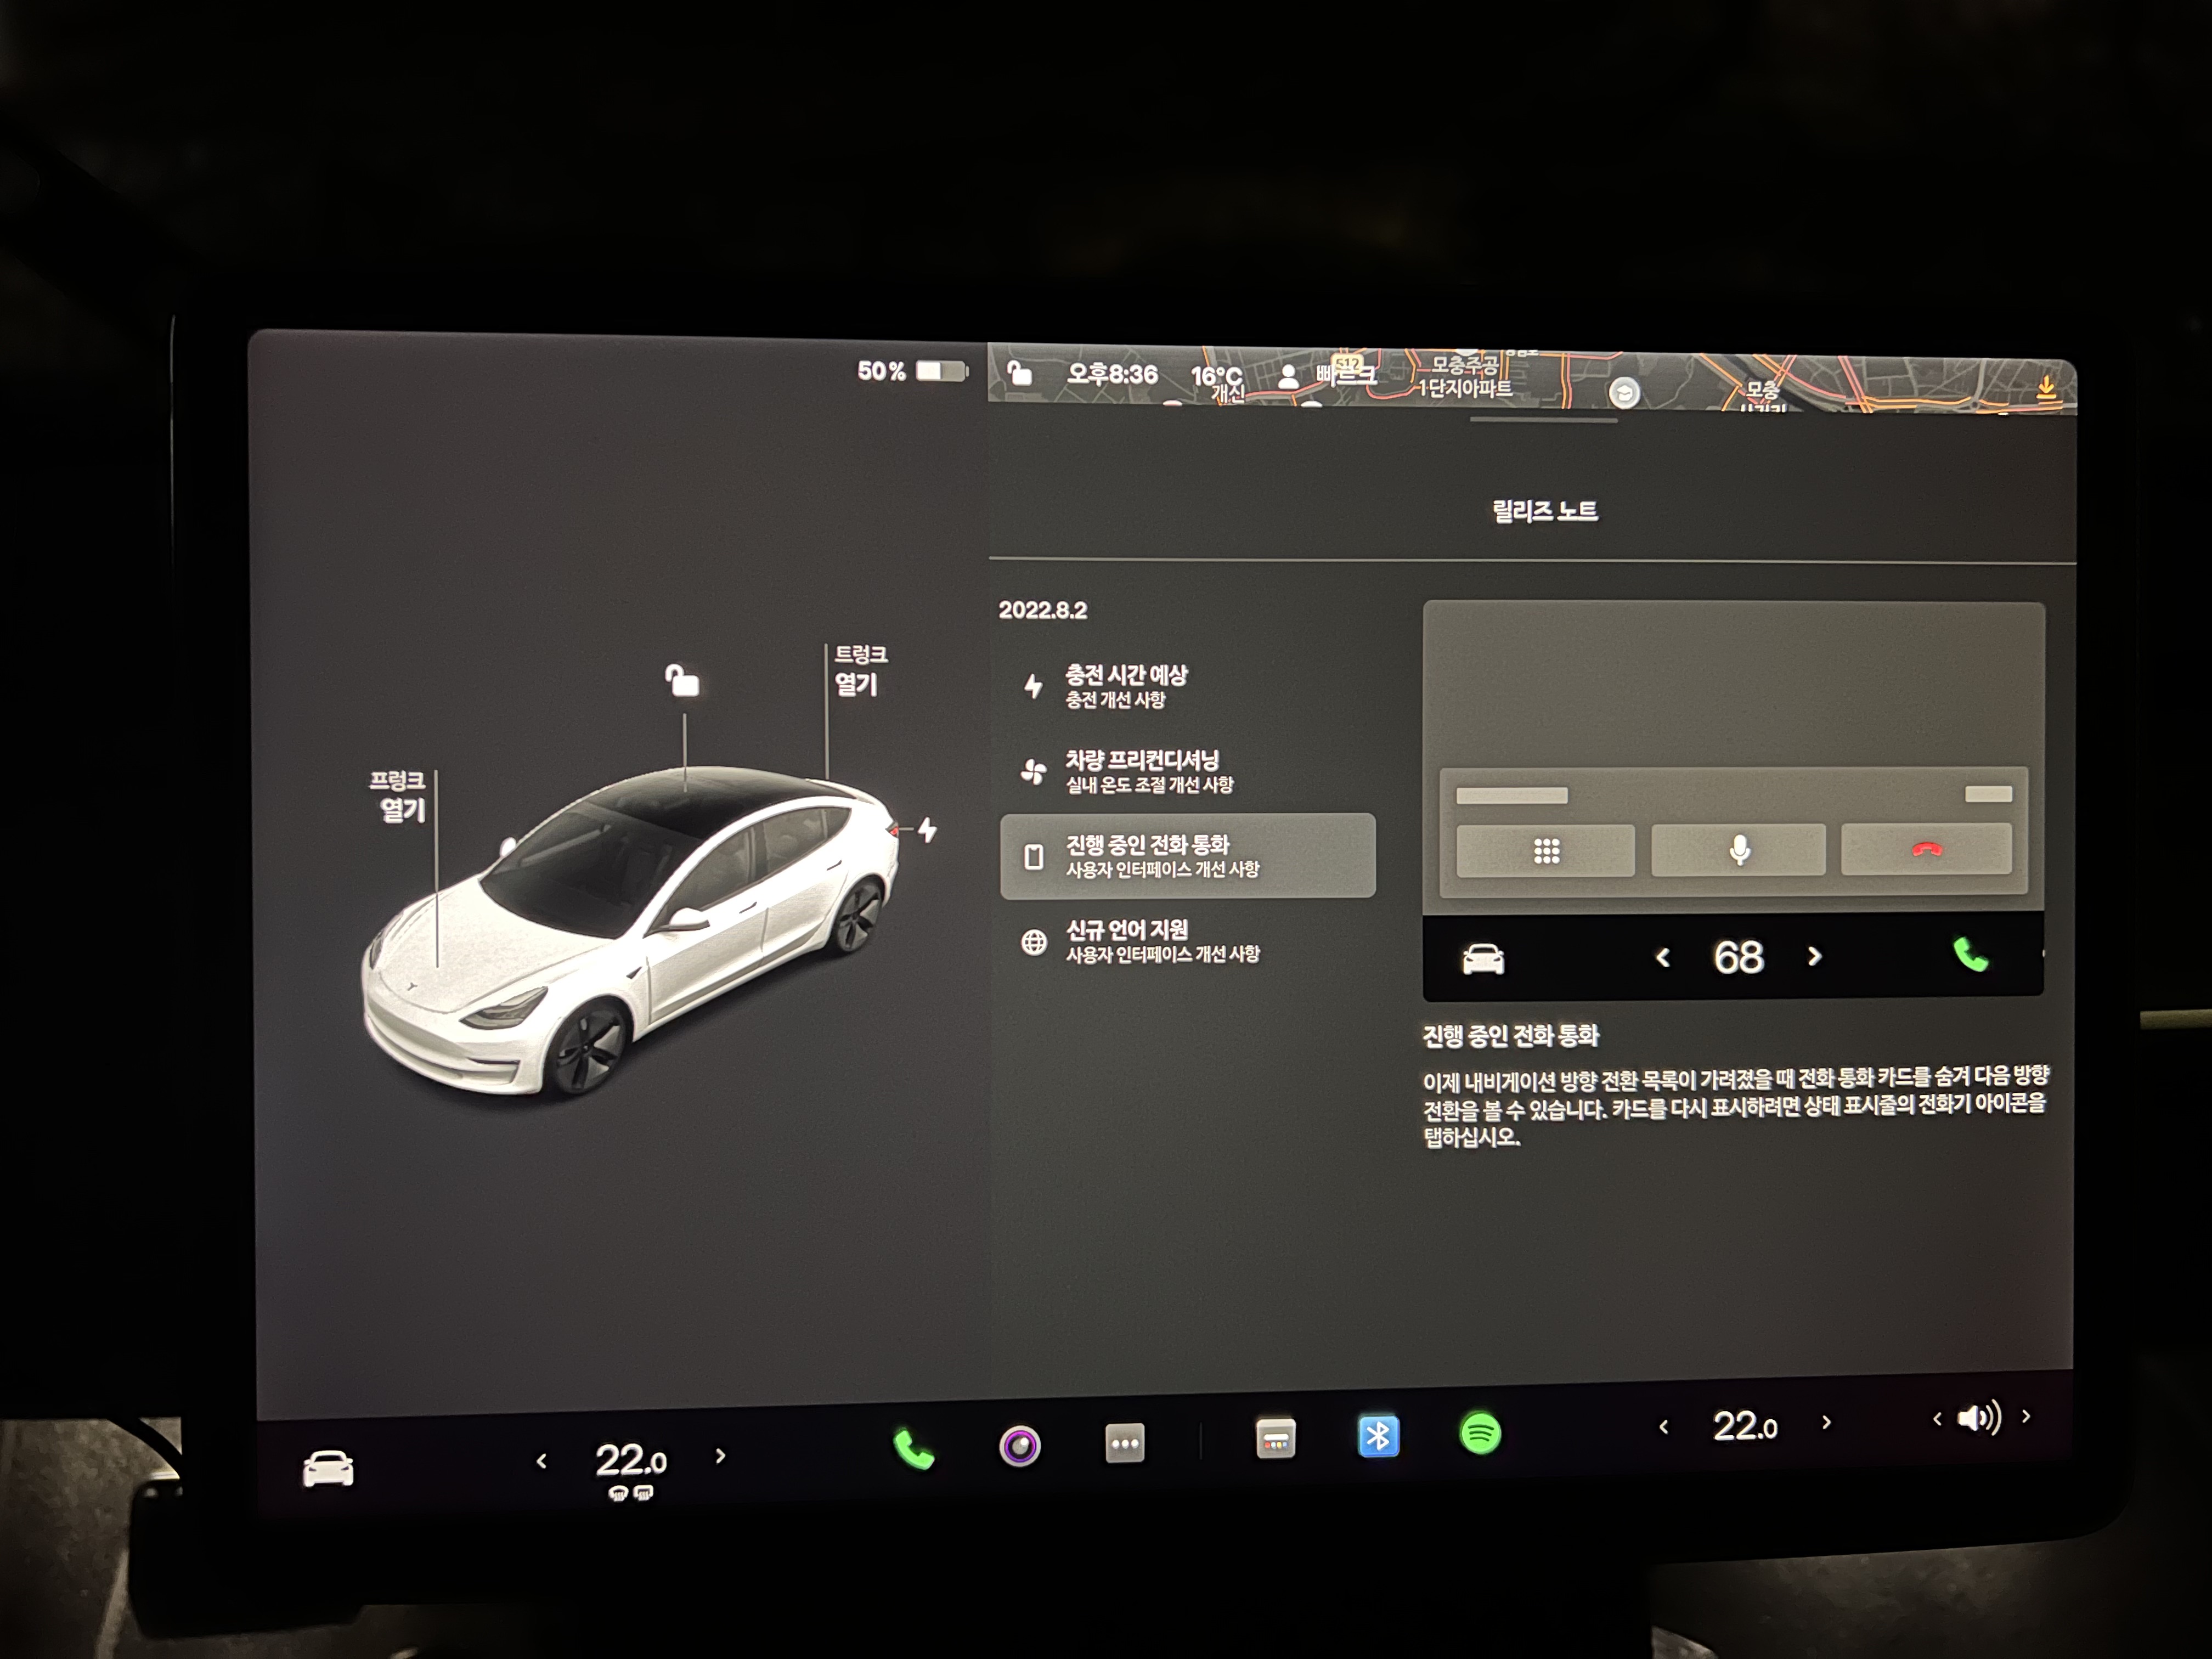Tap the charge port lightning icon
Viewport: 2212px width, 1659px height.
[928, 830]
